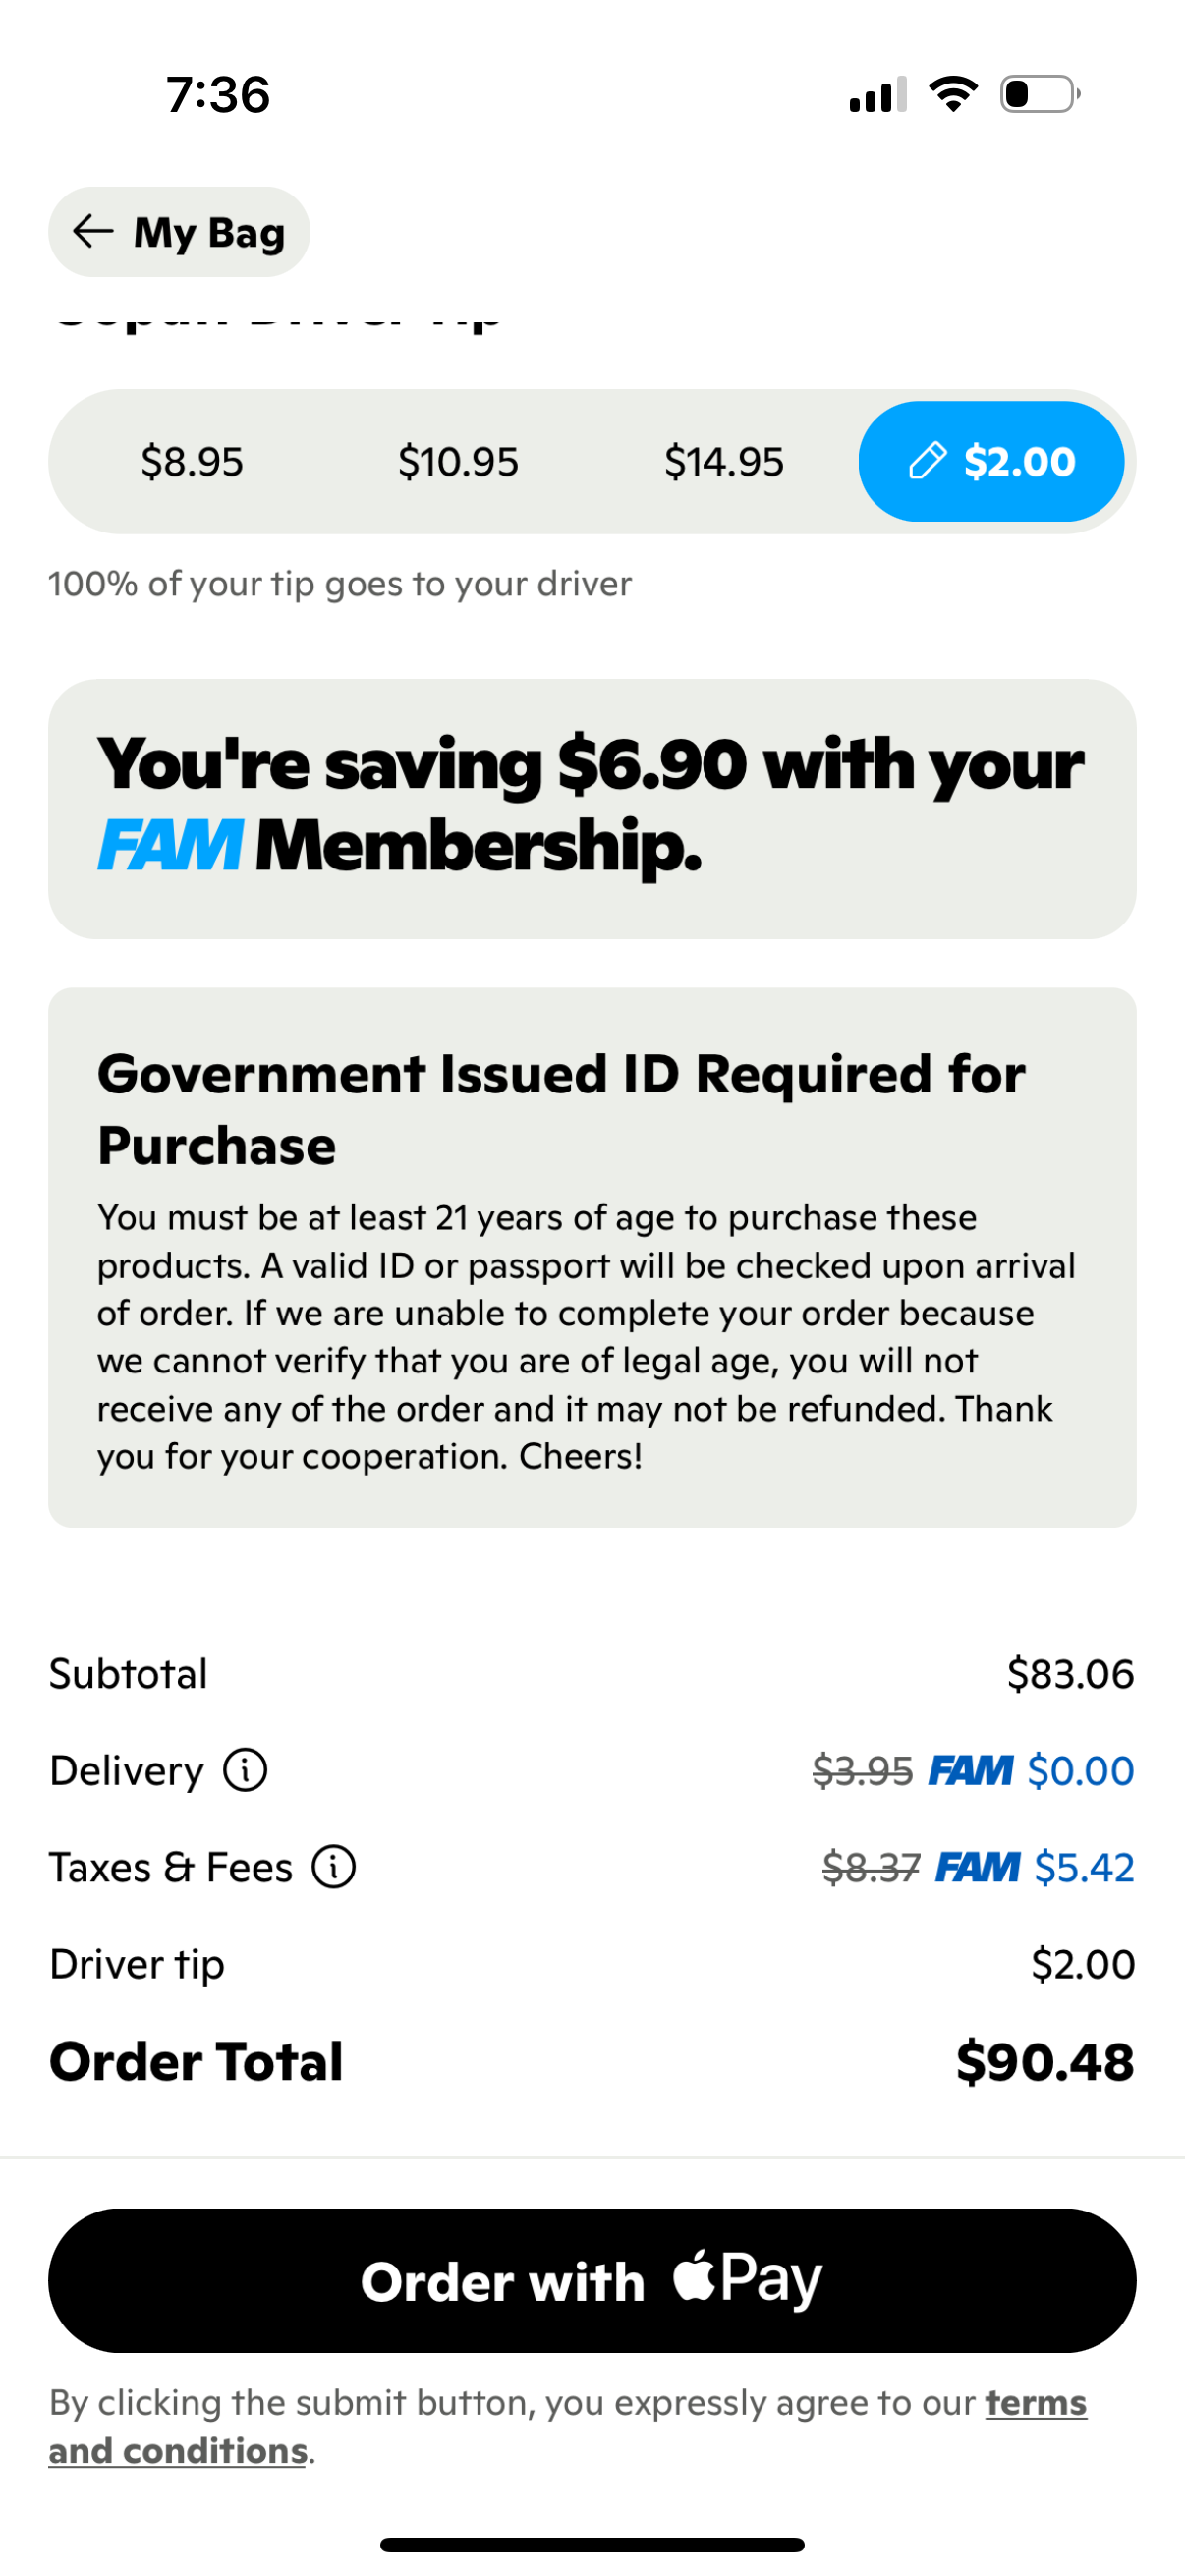Tap the FAM Membership savings banner

tap(592, 808)
